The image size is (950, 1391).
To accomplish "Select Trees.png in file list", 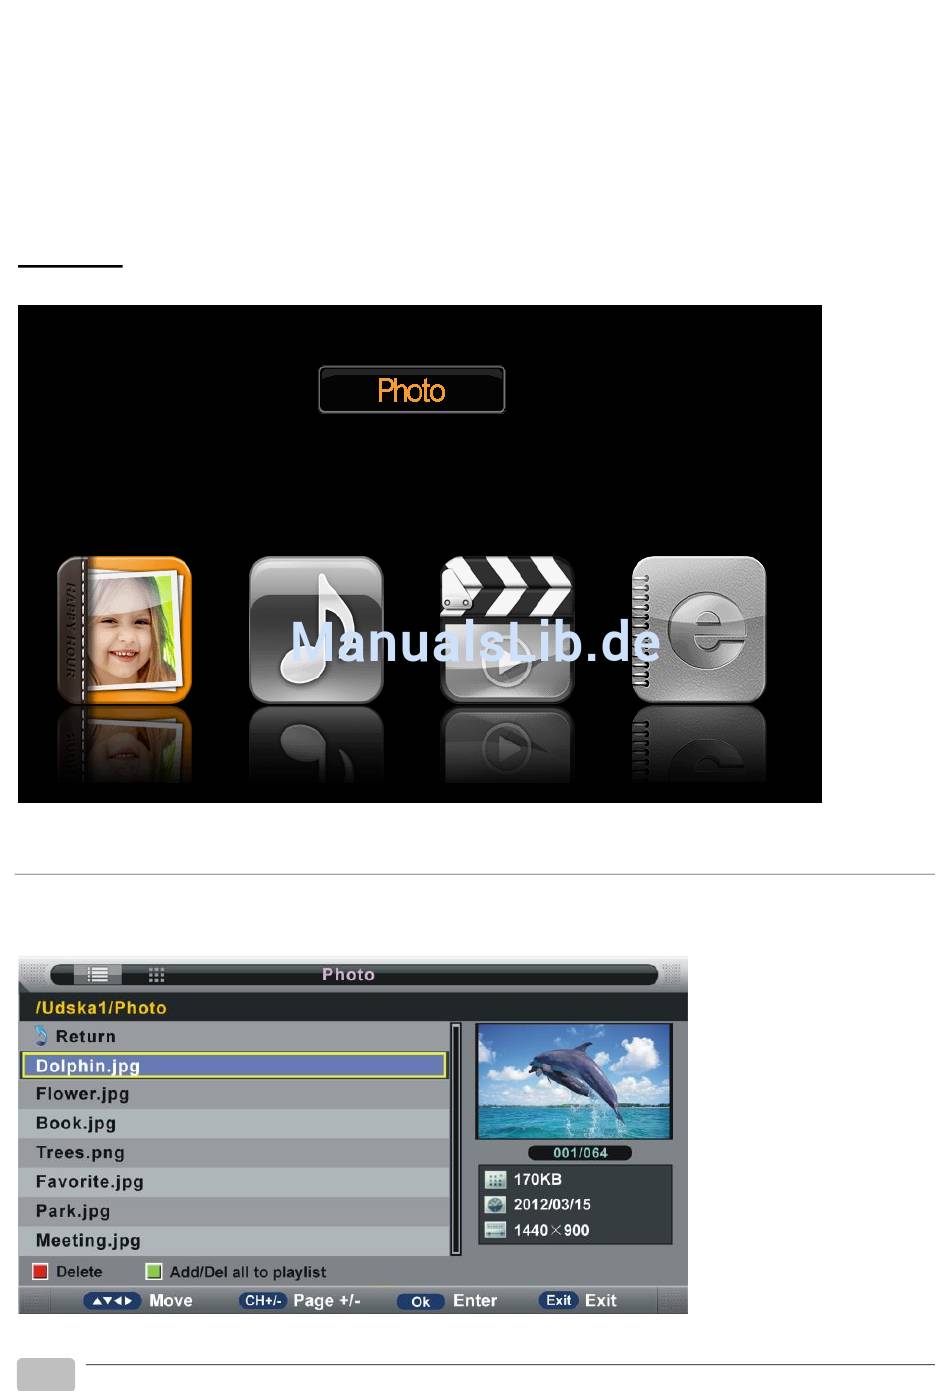I will coord(233,1152).
